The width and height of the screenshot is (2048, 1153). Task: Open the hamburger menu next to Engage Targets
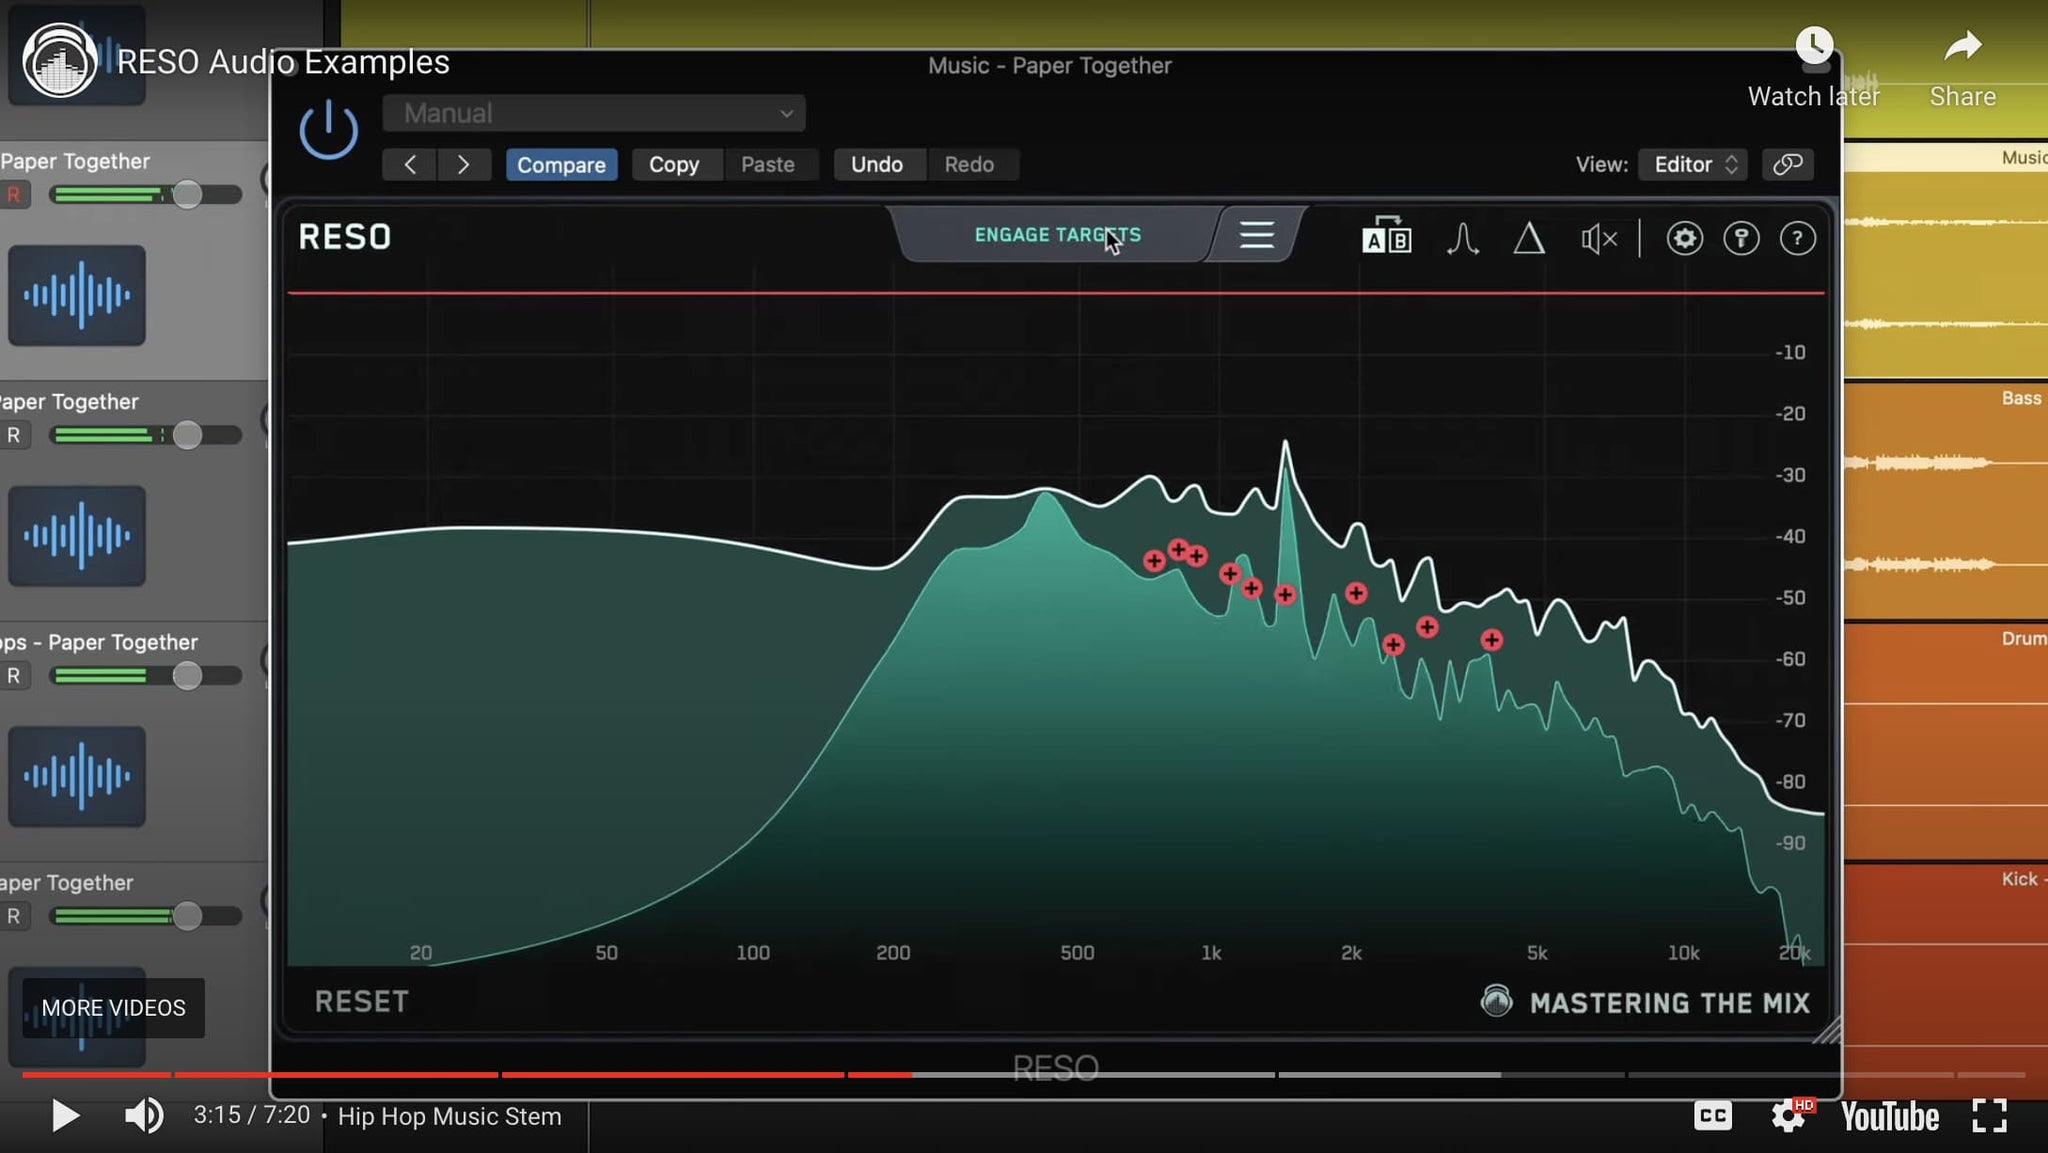pyautogui.click(x=1255, y=235)
